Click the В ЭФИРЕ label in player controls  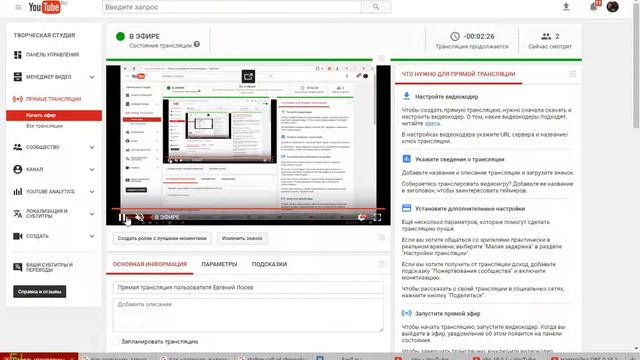coord(167,218)
